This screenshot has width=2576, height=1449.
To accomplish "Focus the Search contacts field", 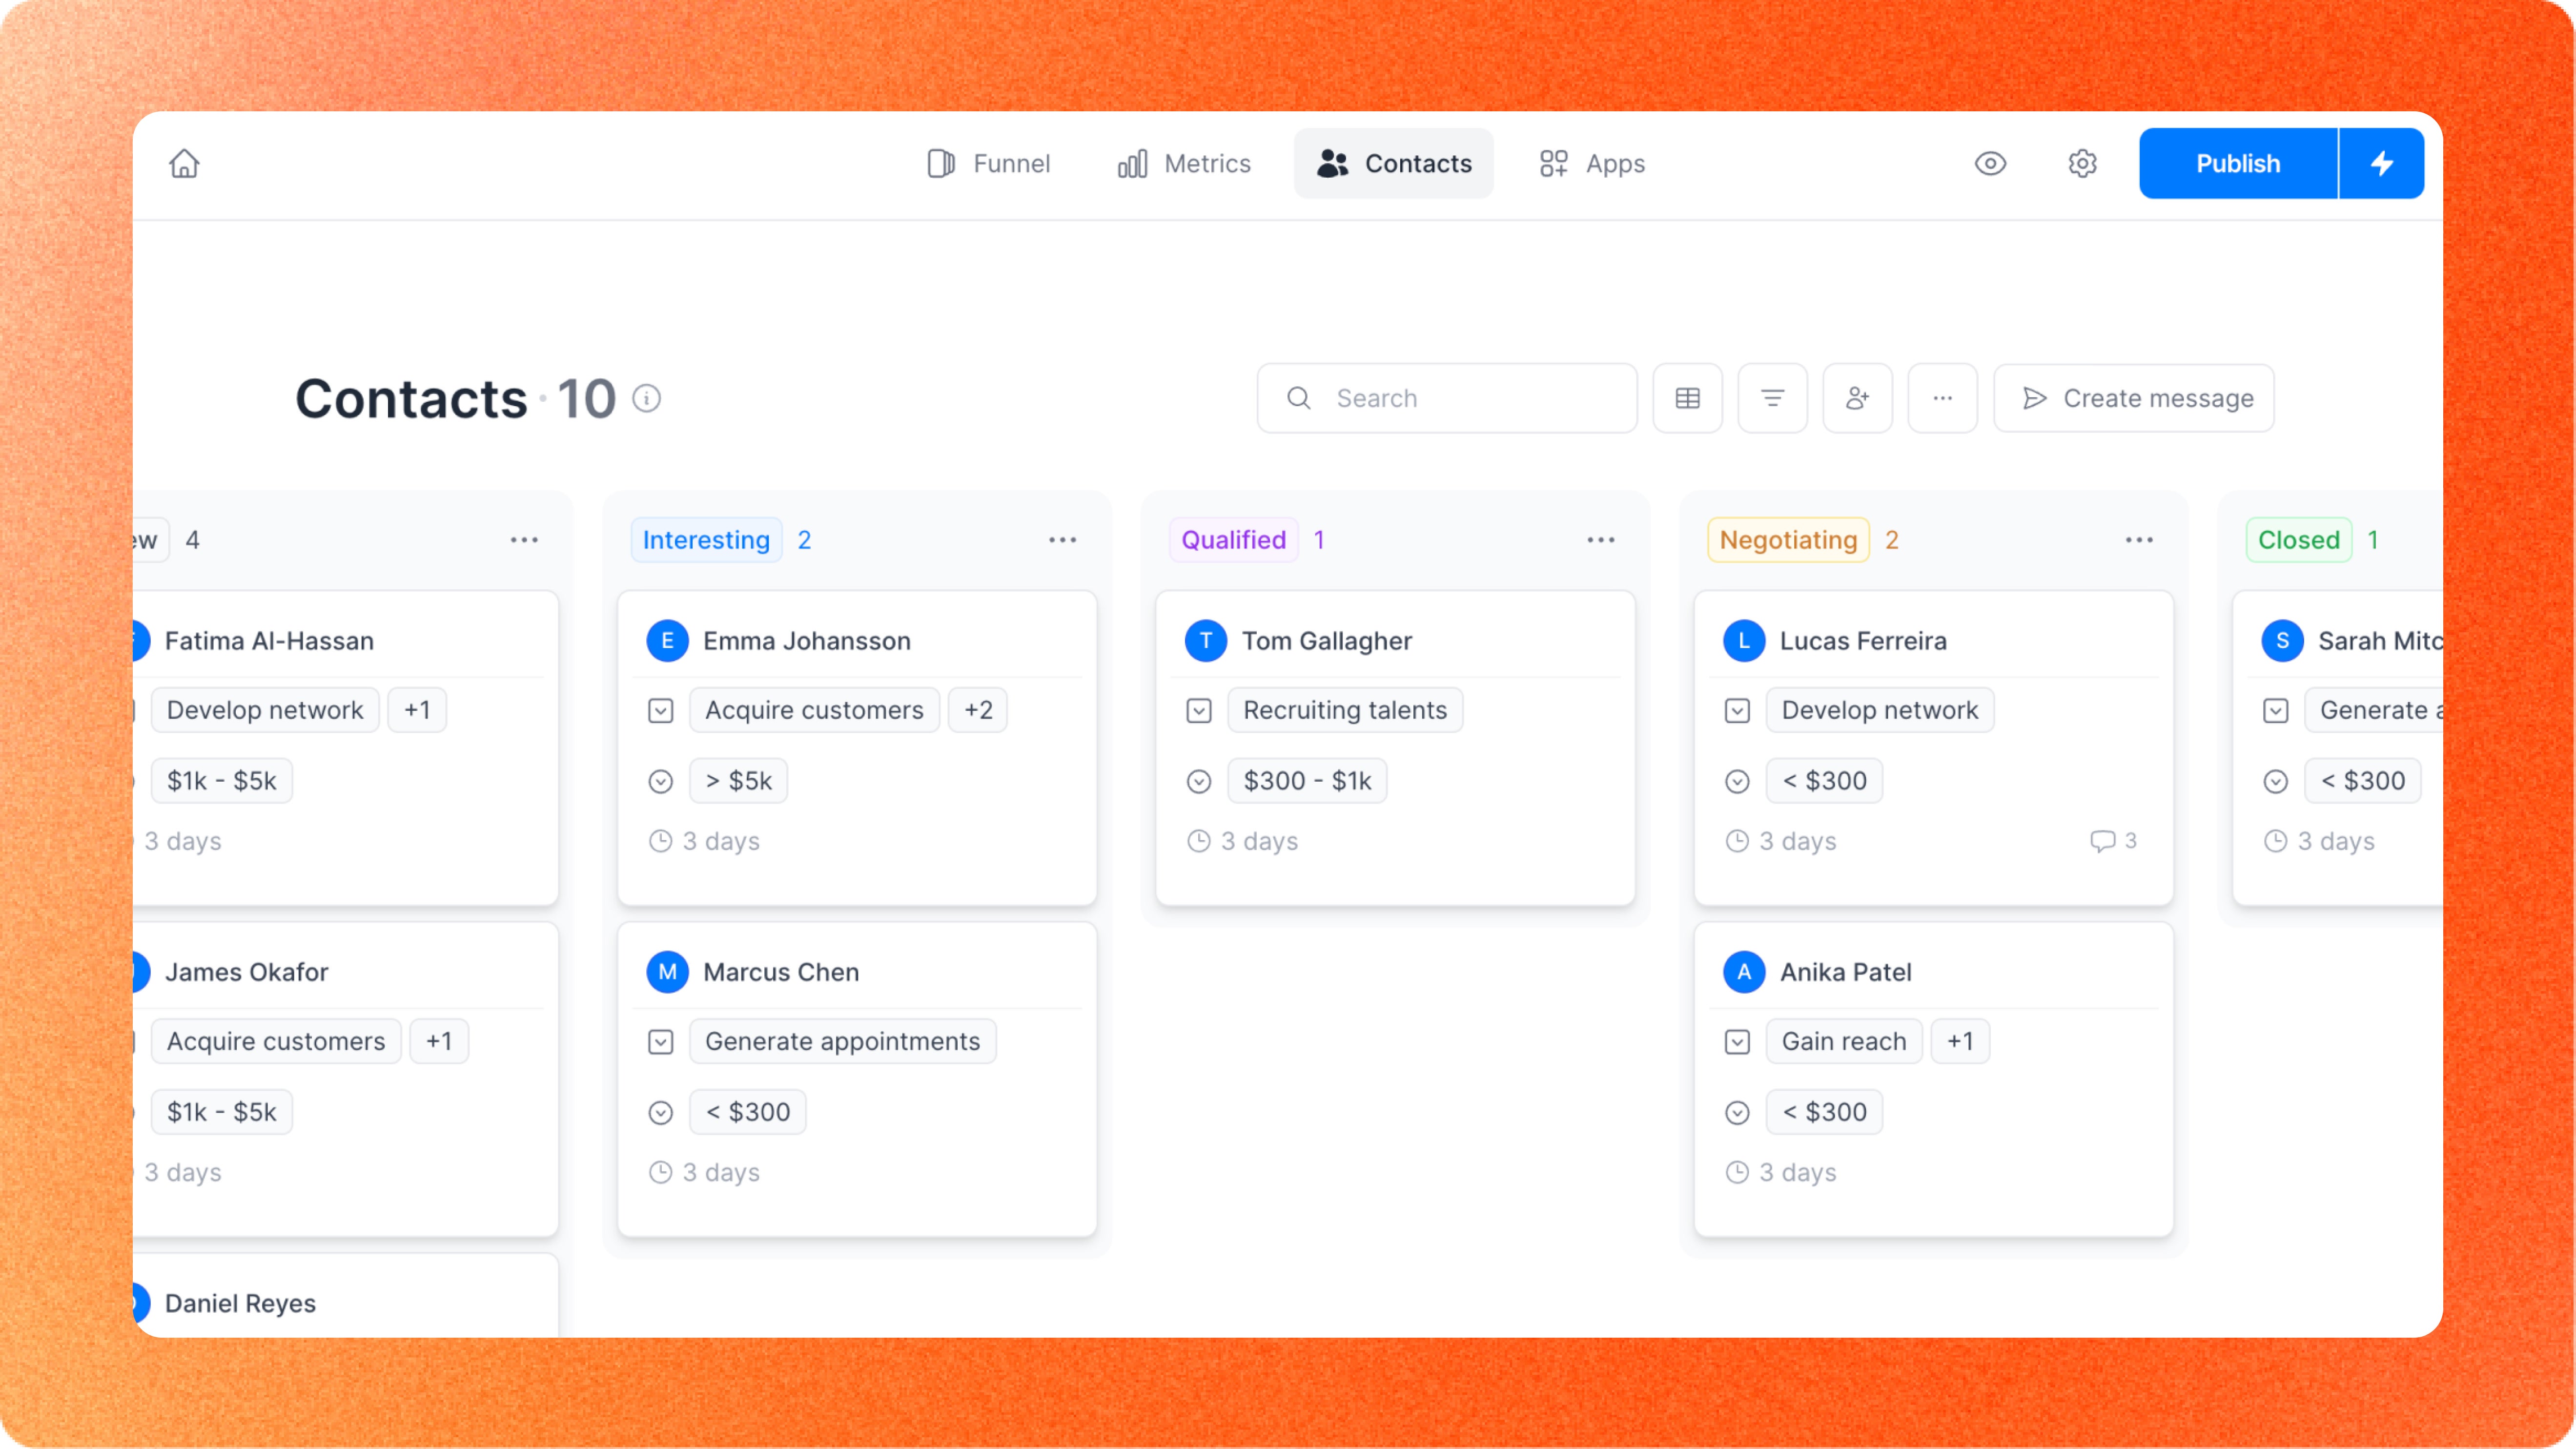I will [1447, 398].
